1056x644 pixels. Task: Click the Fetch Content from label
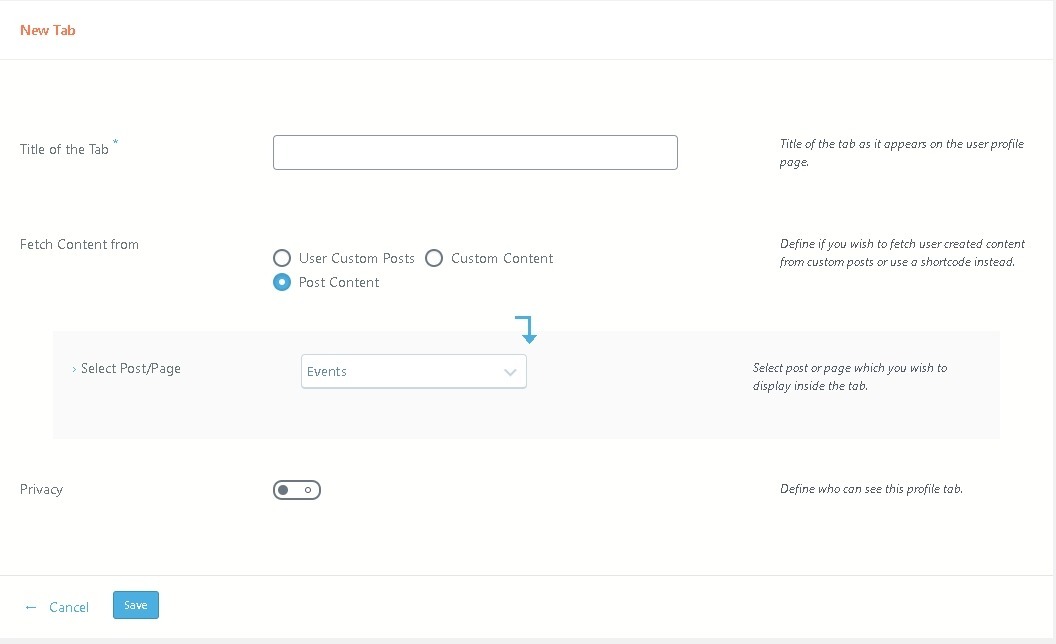[x=79, y=244]
